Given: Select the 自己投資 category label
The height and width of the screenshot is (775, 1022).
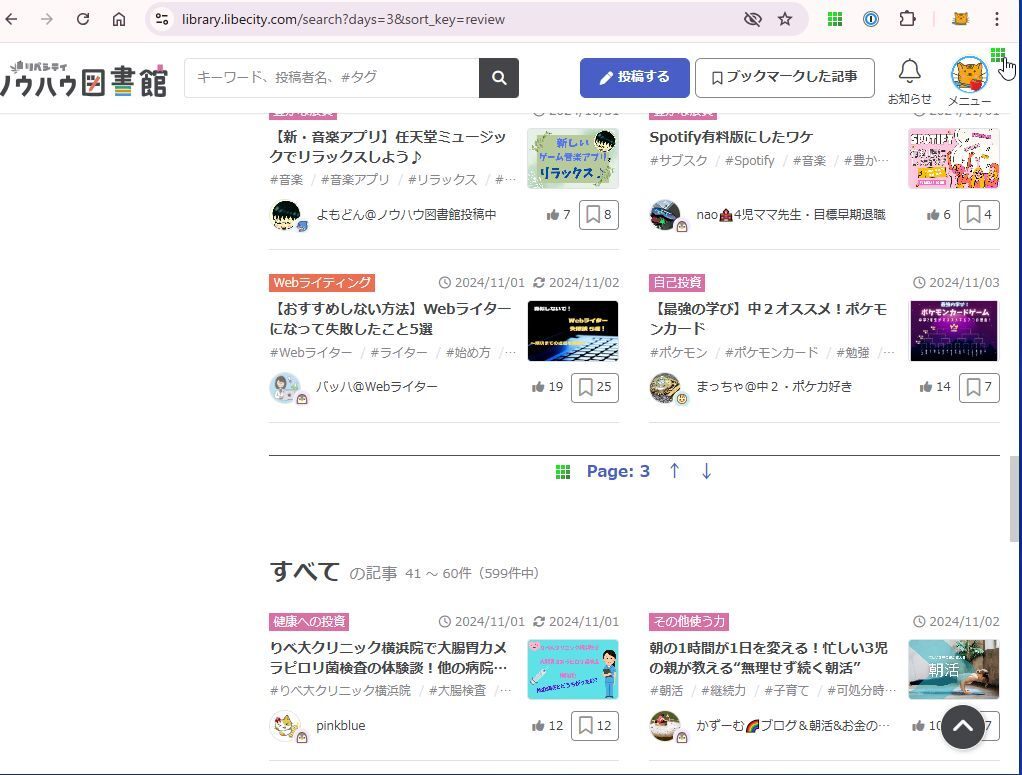Looking at the screenshot, I should click(677, 282).
